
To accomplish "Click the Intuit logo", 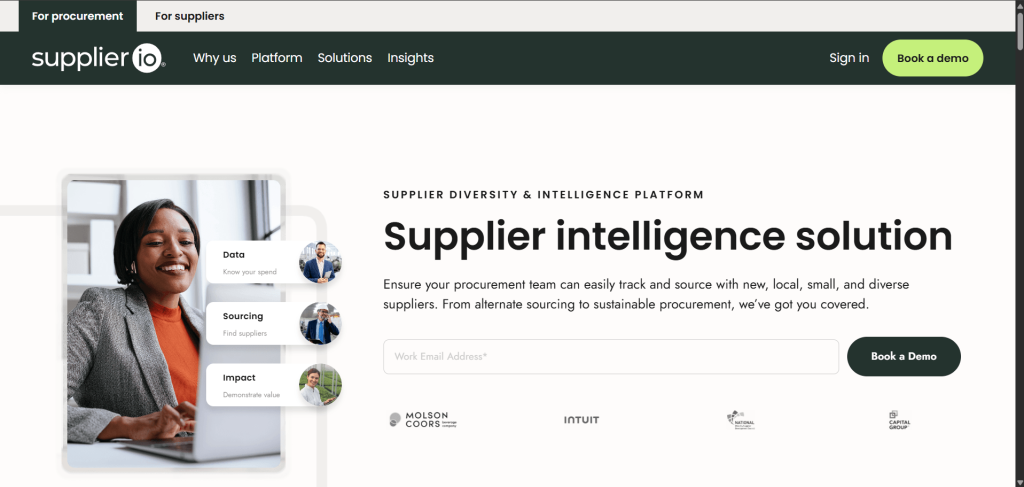I will [x=581, y=420].
